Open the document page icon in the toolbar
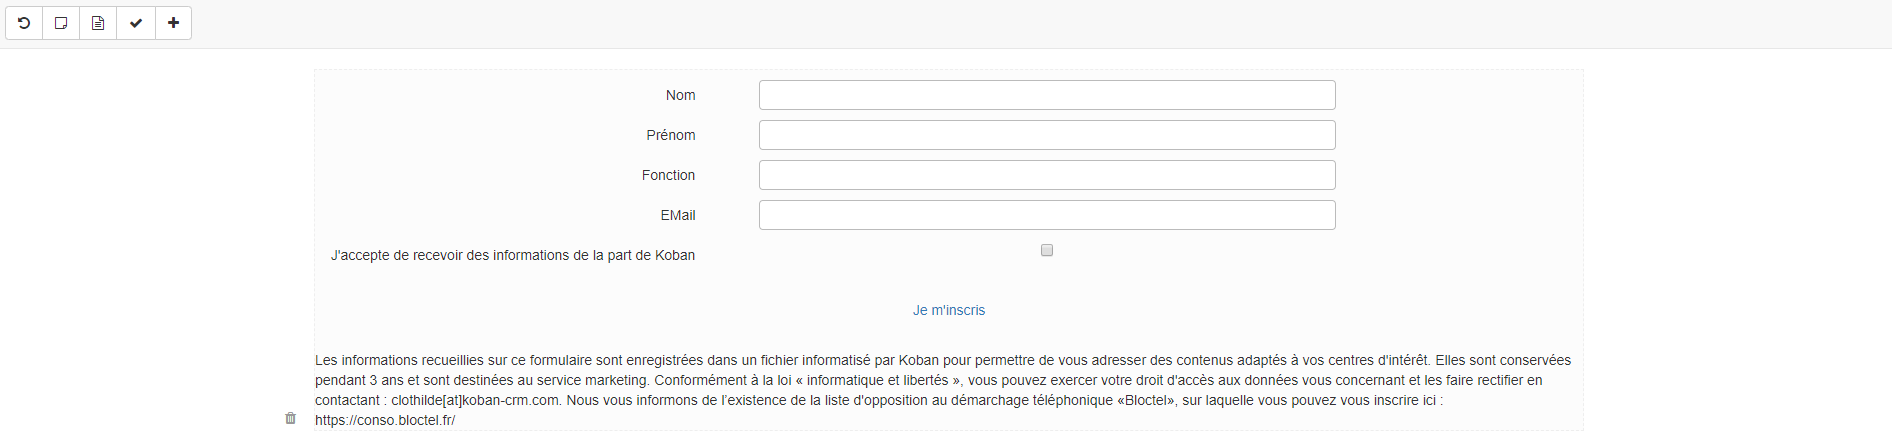 pyautogui.click(x=98, y=23)
